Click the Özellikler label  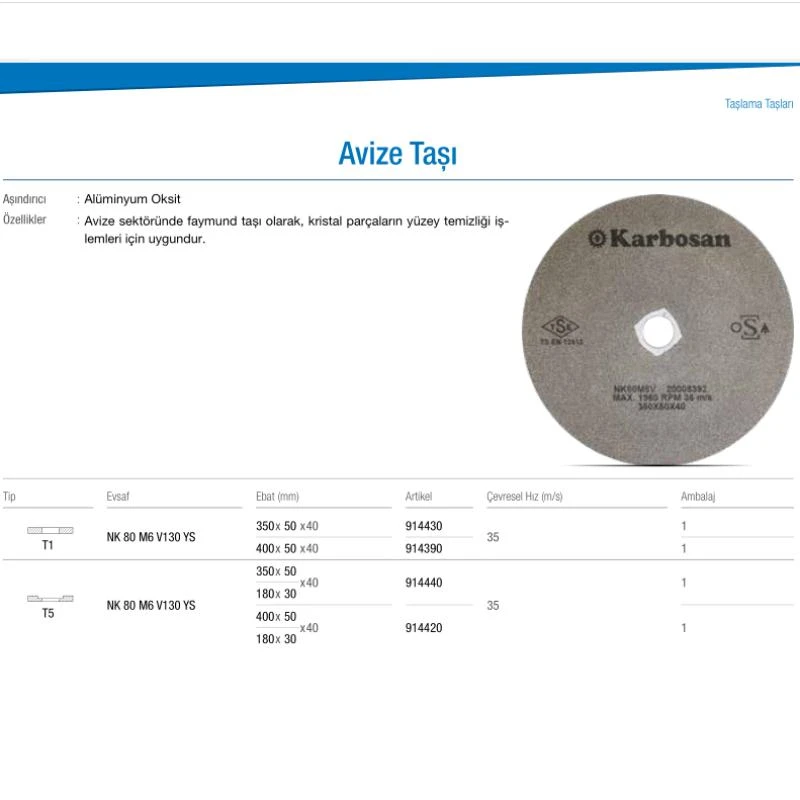click(x=24, y=219)
